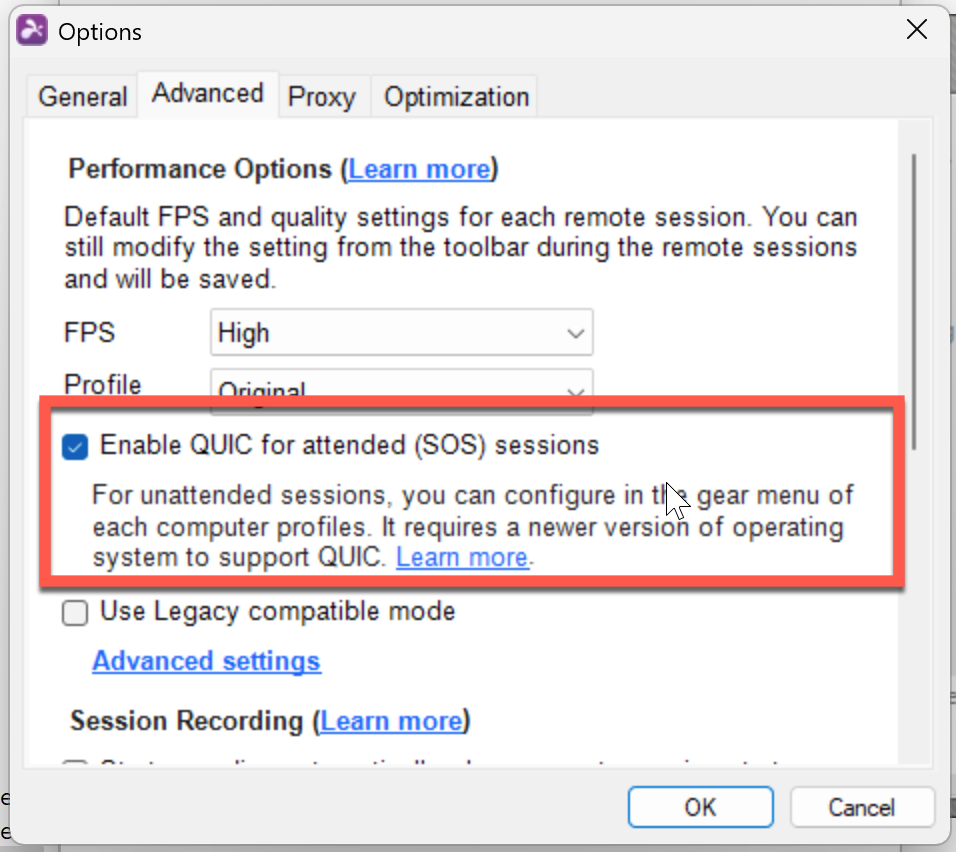
Task: Open Advanced settings
Action: [x=206, y=661]
